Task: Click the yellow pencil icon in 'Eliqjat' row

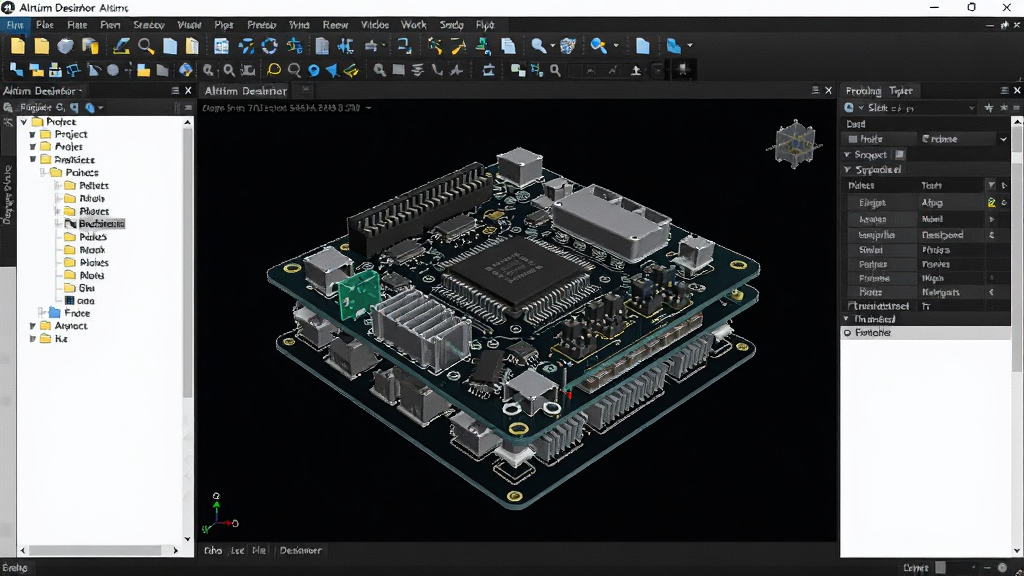Action: click(x=991, y=202)
